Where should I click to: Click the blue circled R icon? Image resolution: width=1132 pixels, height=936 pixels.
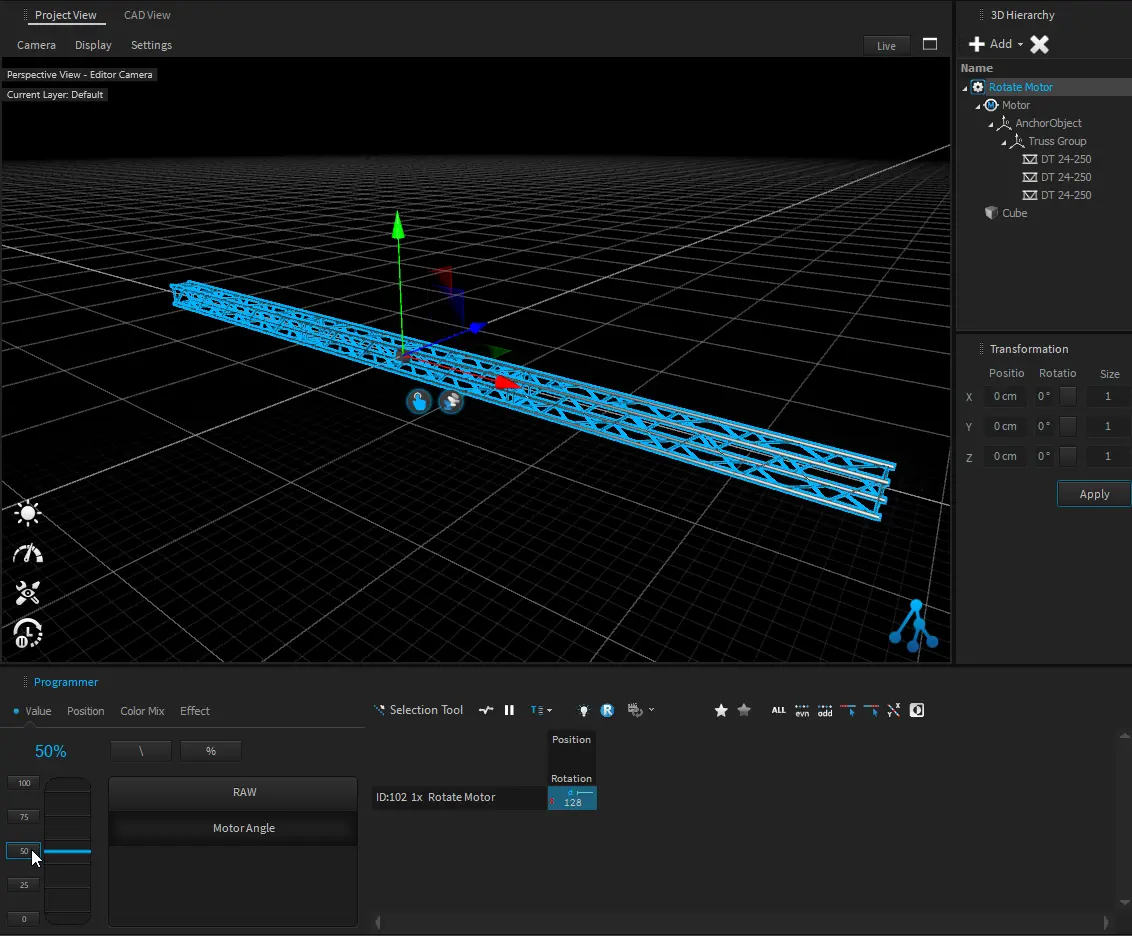click(607, 710)
